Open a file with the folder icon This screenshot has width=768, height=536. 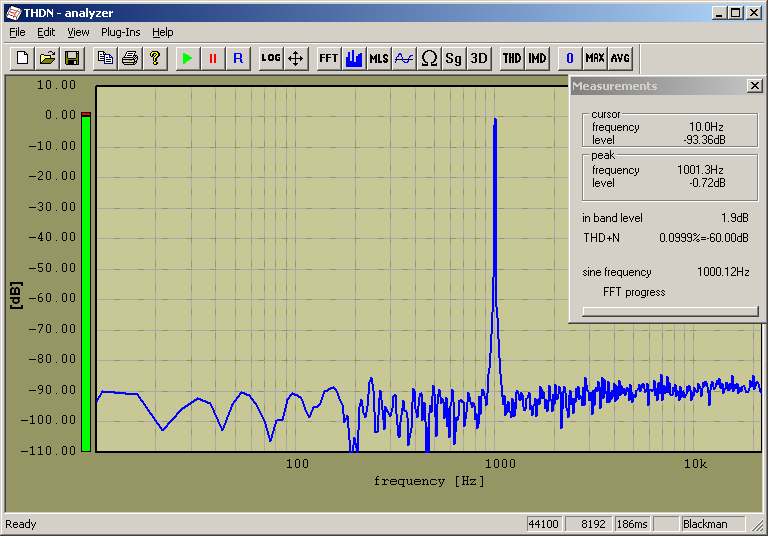(x=47, y=58)
